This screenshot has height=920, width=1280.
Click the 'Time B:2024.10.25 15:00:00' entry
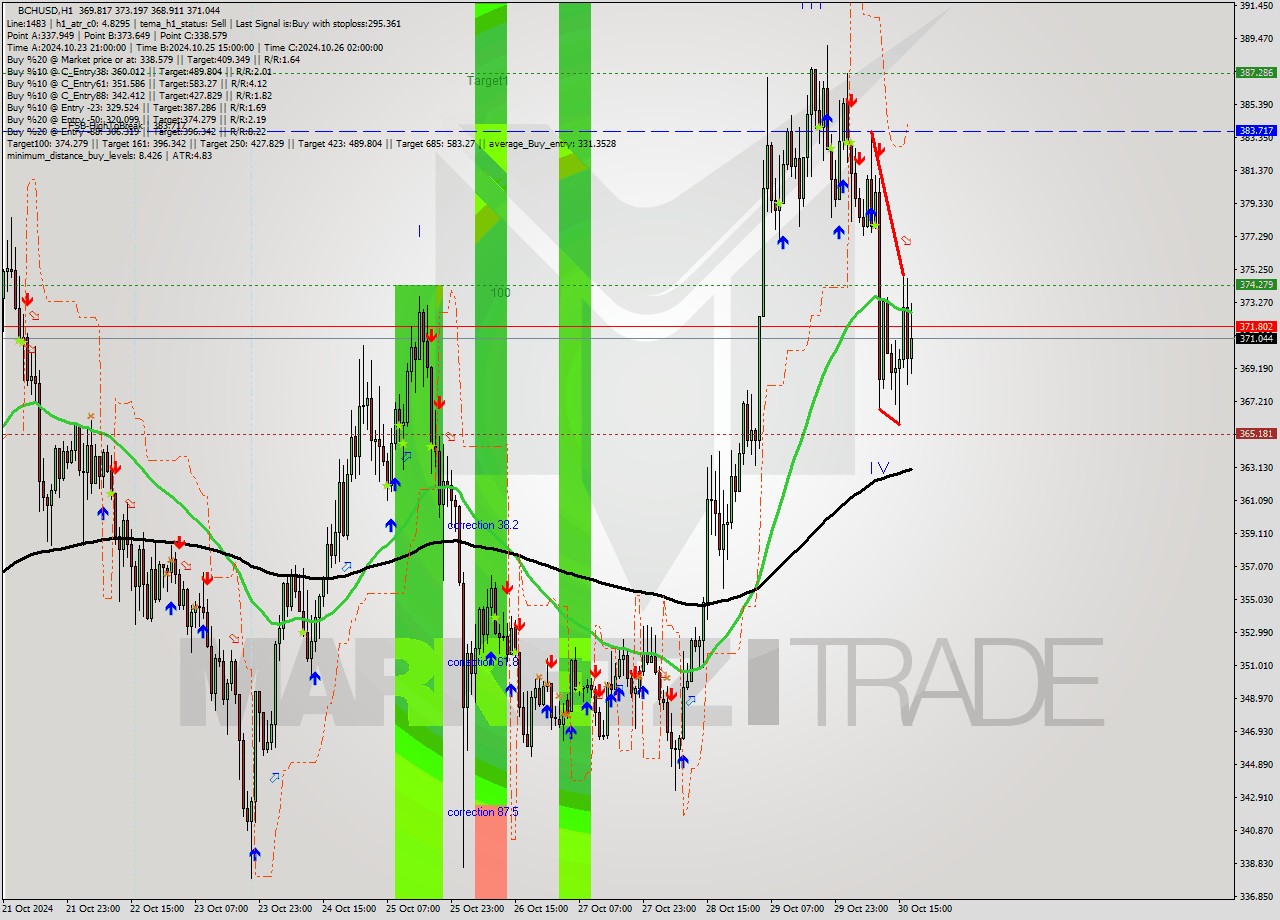(196, 47)
